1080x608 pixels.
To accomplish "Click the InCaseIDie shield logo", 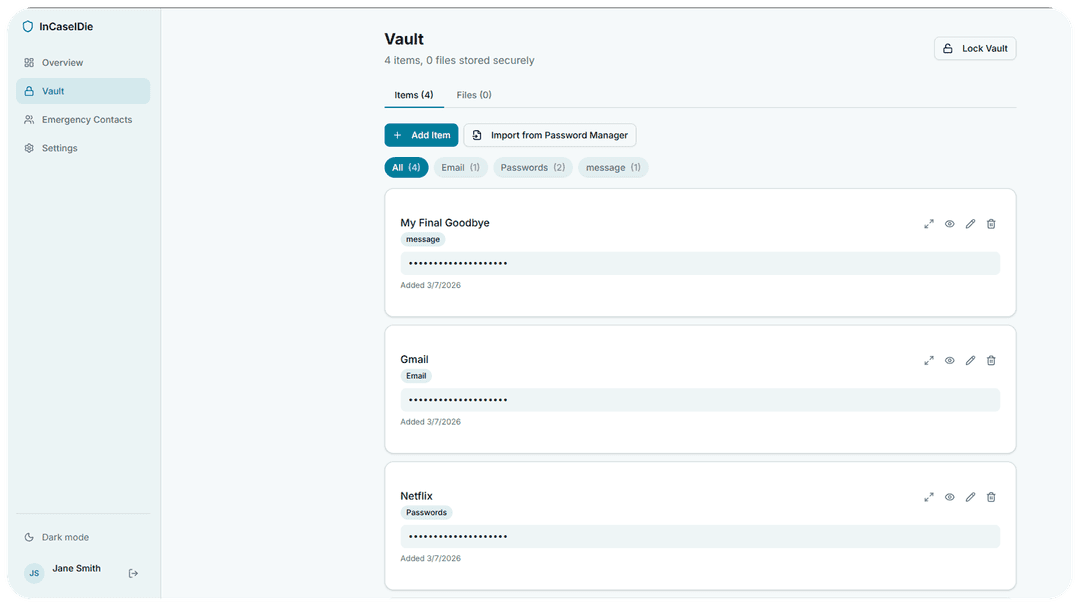I will [28, 27].
